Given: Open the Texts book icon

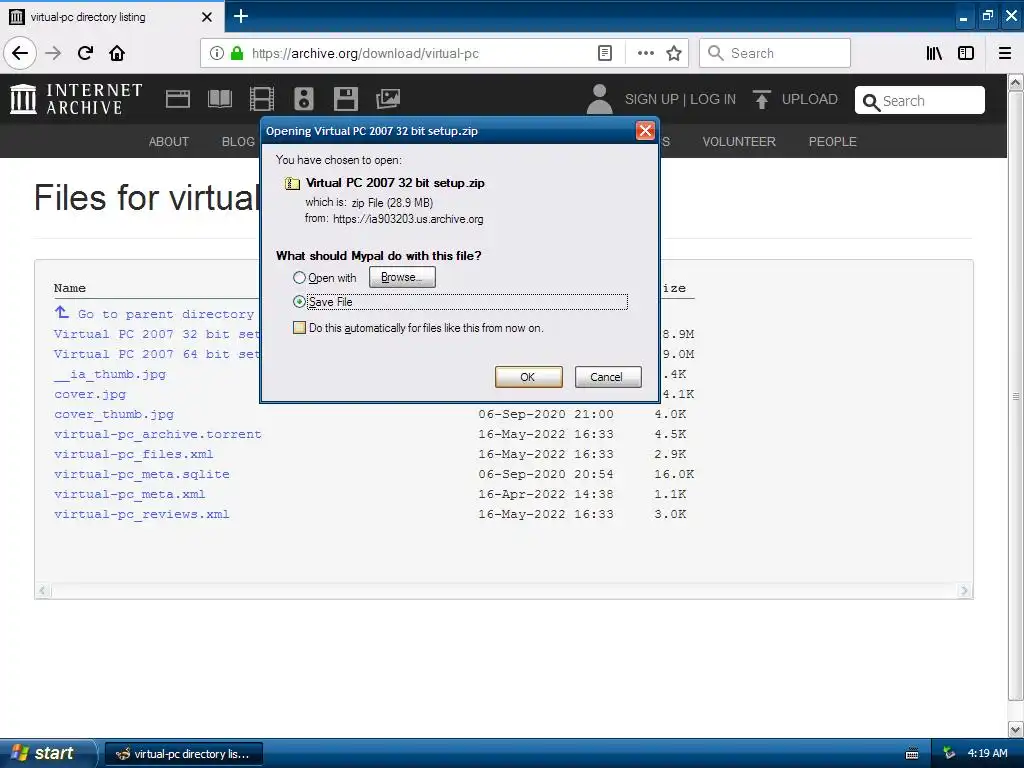Looking at the screenshot, I should click(x=219, y=99).
